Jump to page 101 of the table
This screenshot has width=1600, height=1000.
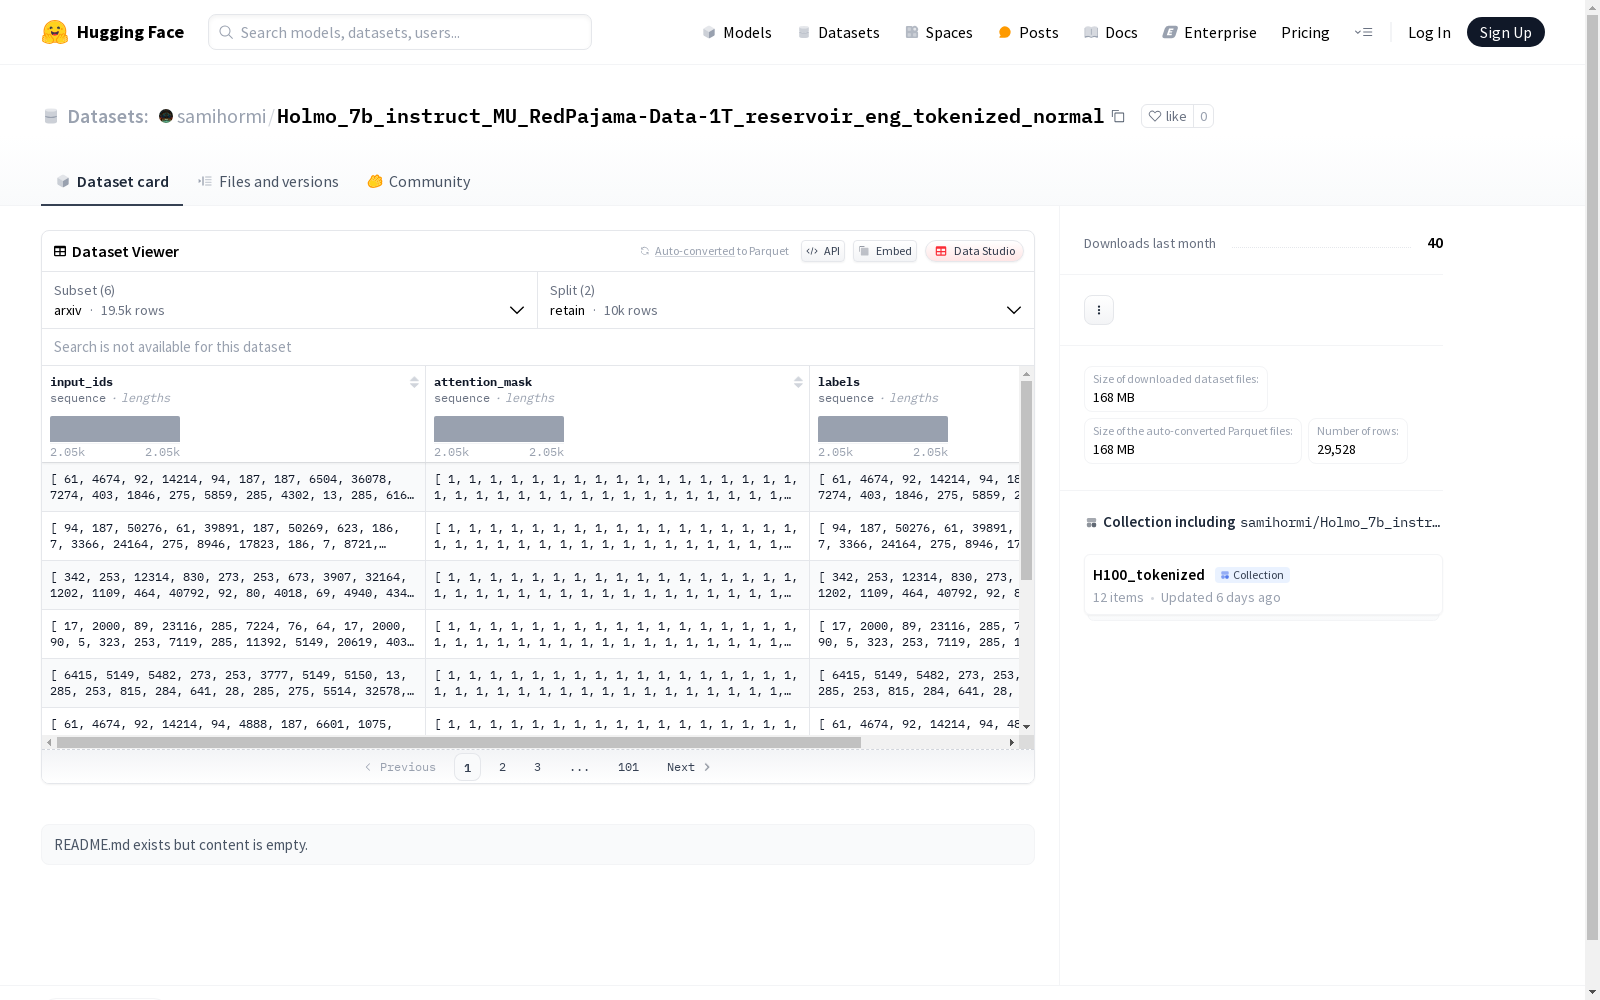(628, 767)
